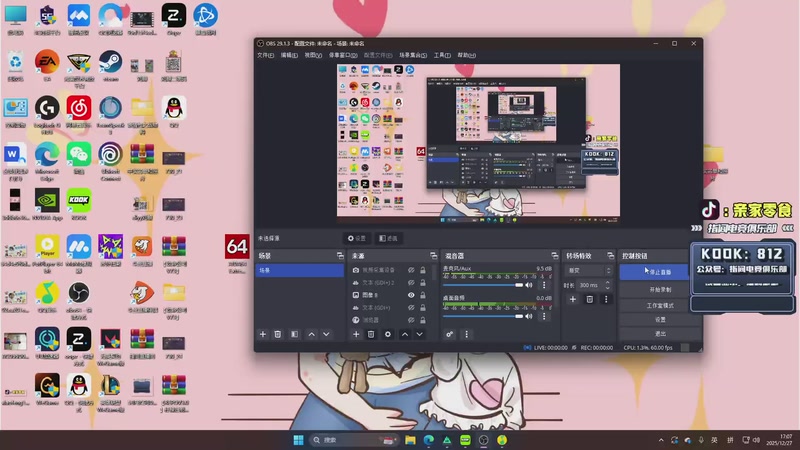This screenshot has height=450, width=800.
Task: Adjust the 麦克风/Aux volume slider
Action: (x=483, y=285)
